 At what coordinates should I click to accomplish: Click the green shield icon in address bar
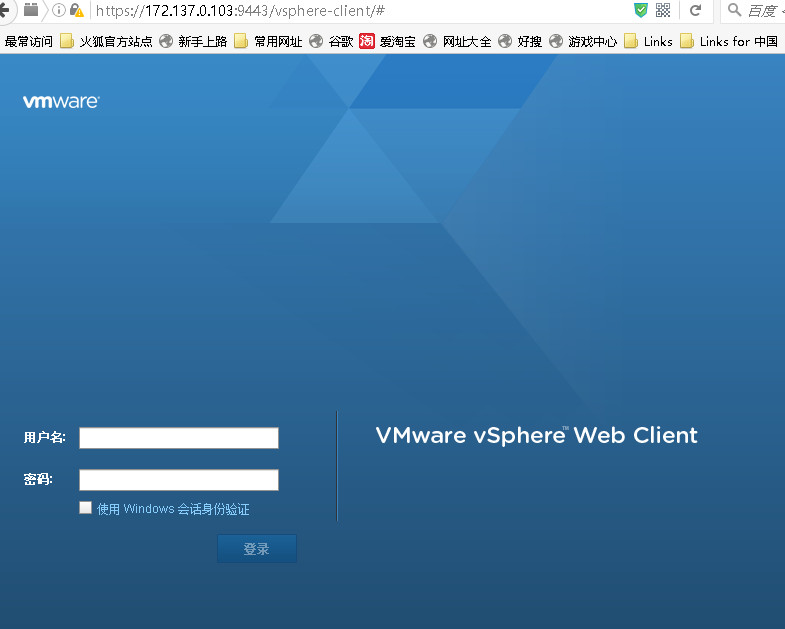641,10
